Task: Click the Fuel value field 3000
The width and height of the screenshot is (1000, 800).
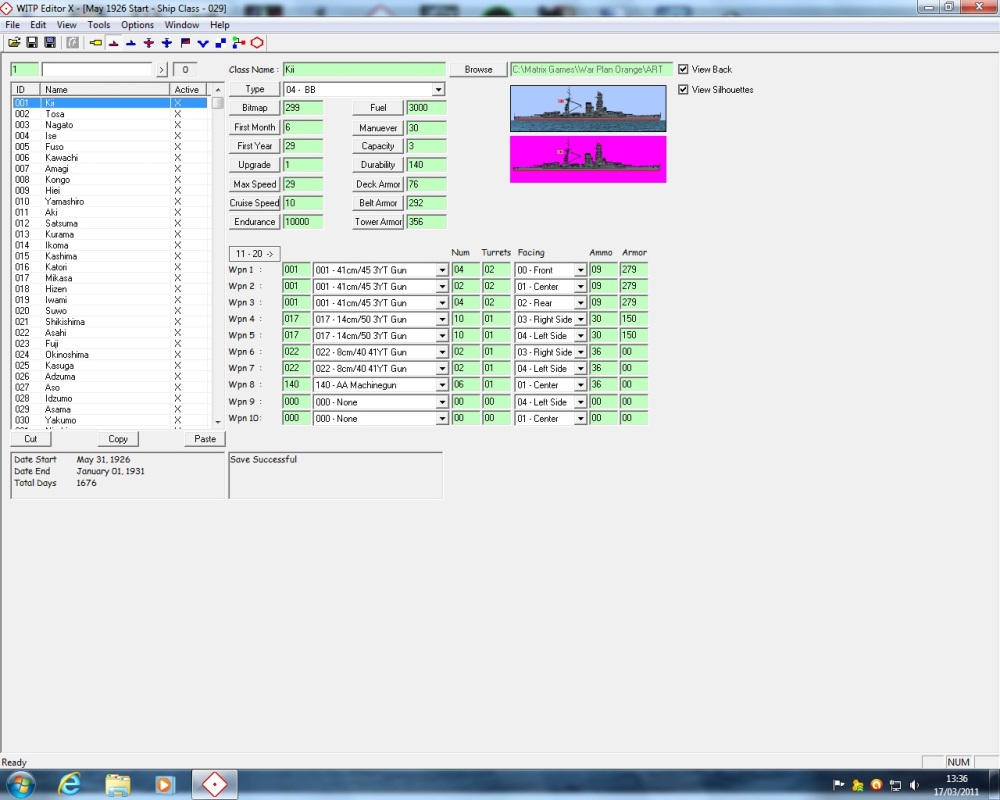Action: [427, 108]
